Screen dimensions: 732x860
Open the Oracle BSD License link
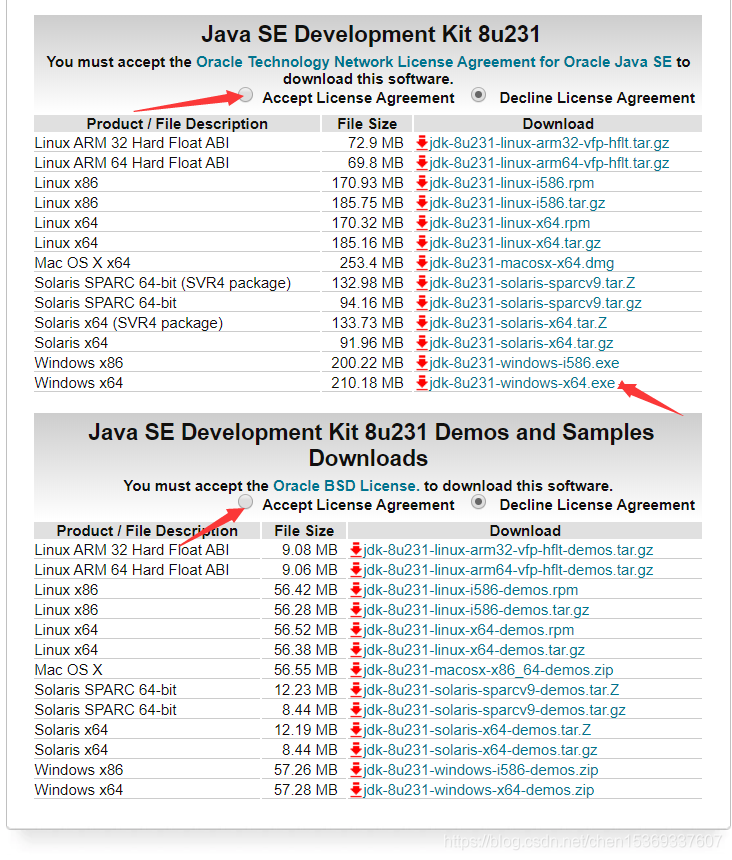point(346,486)
